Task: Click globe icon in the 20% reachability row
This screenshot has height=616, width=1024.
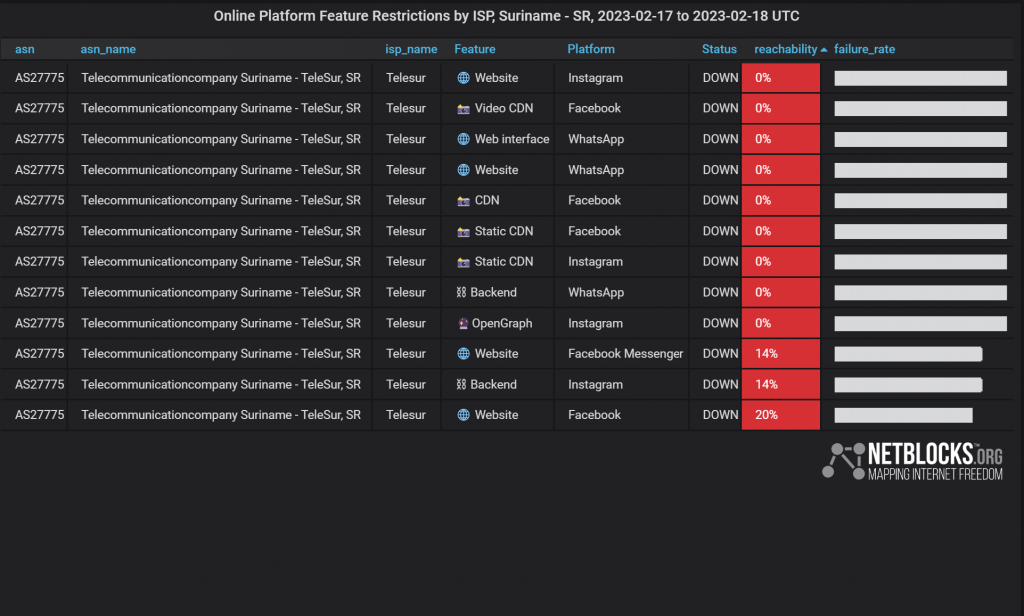Action: point(463,415)
